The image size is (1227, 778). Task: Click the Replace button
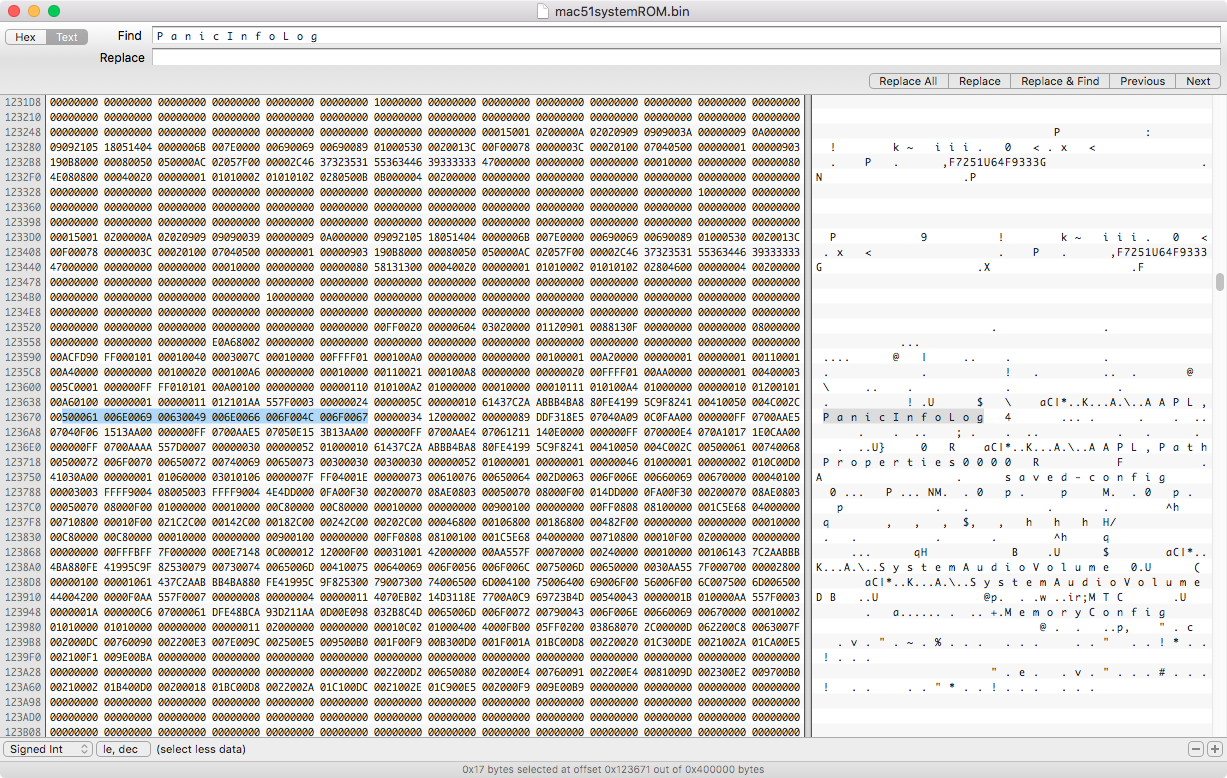[x=979, y=81]
